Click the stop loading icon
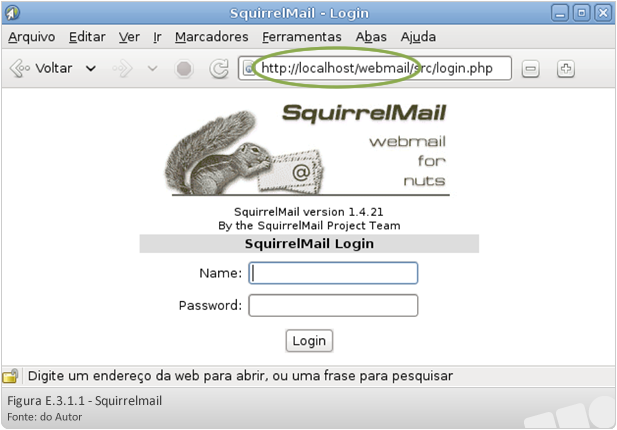Screen dimensions: 617x430 pos(184,68)
